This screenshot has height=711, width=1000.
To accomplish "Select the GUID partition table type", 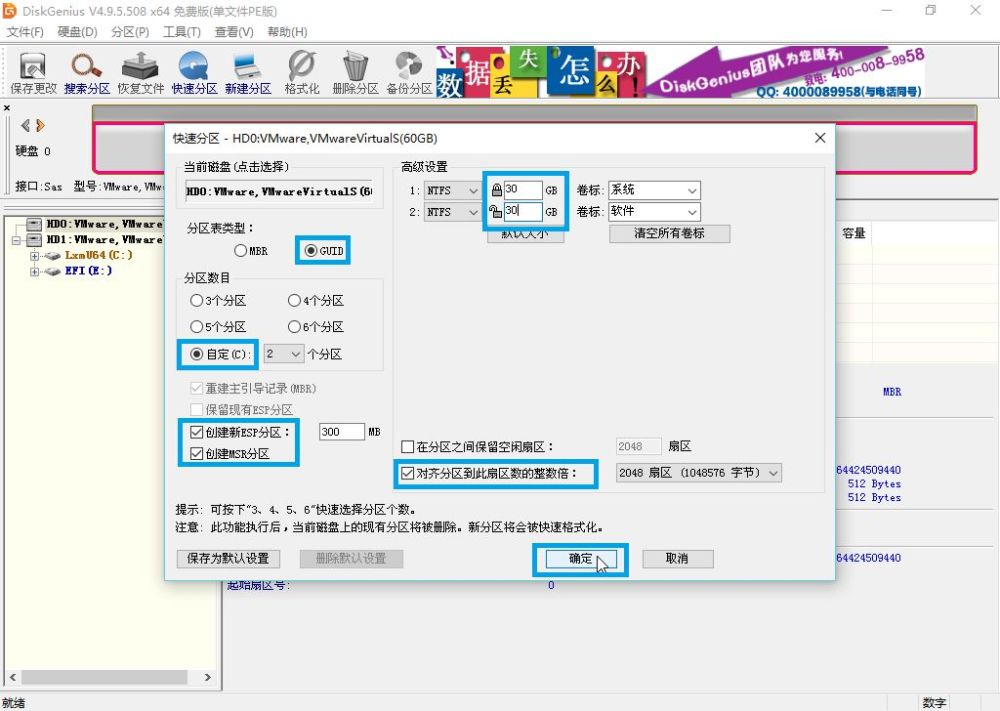I will pyautogui.click(x=324, y=251).
